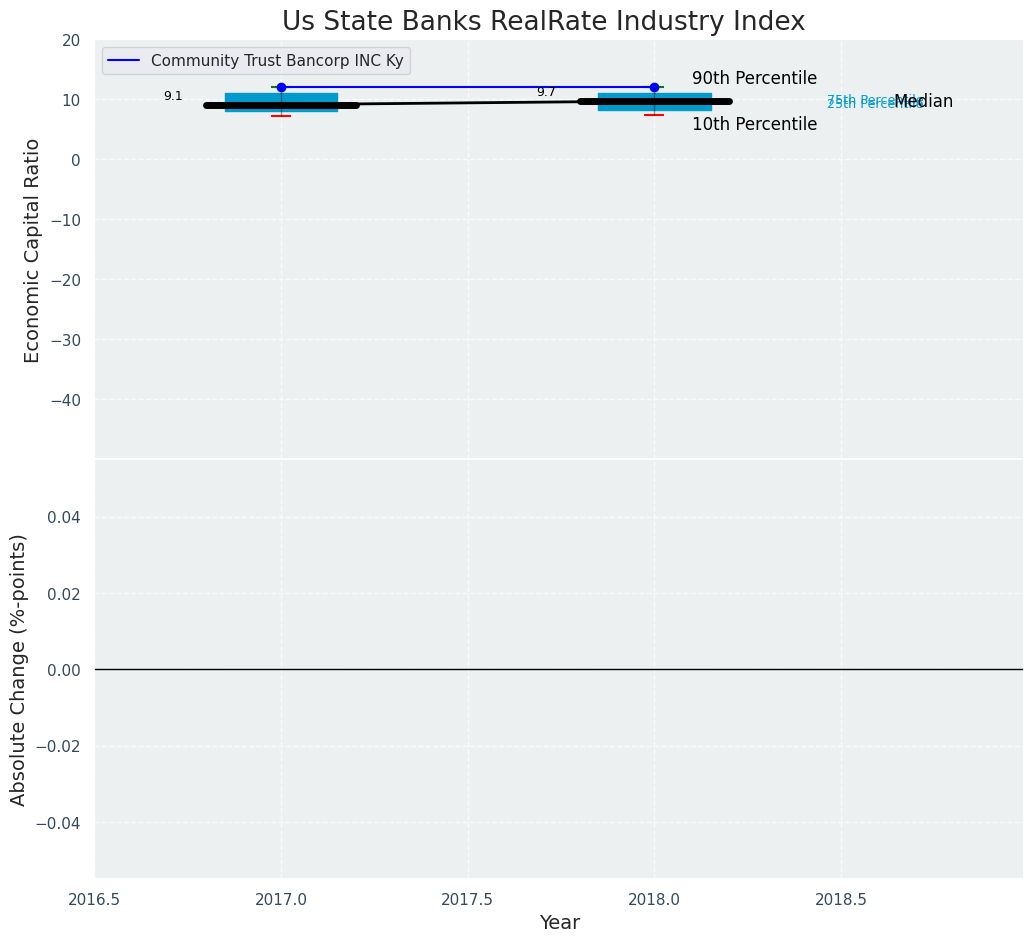Click the 9.7 median value label
Screen dimensions: 1034x942
click(x=546, y=92)
